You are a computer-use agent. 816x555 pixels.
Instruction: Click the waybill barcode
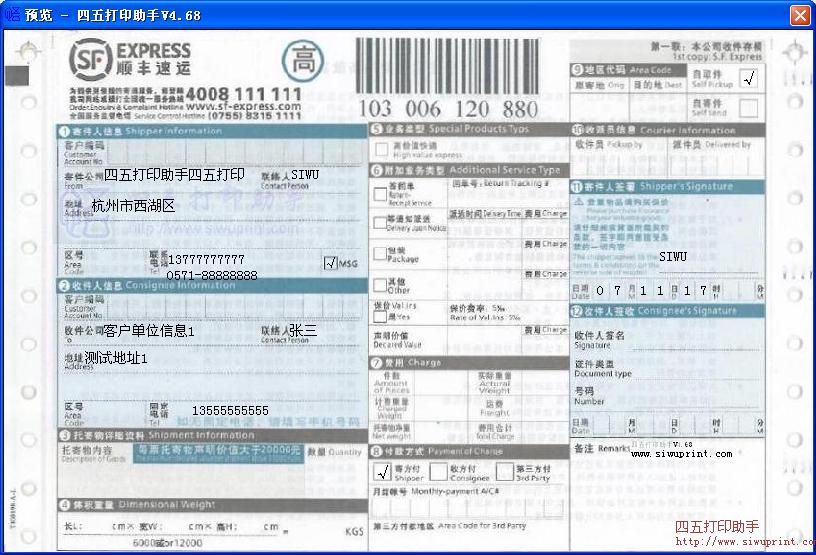[448, 66]
